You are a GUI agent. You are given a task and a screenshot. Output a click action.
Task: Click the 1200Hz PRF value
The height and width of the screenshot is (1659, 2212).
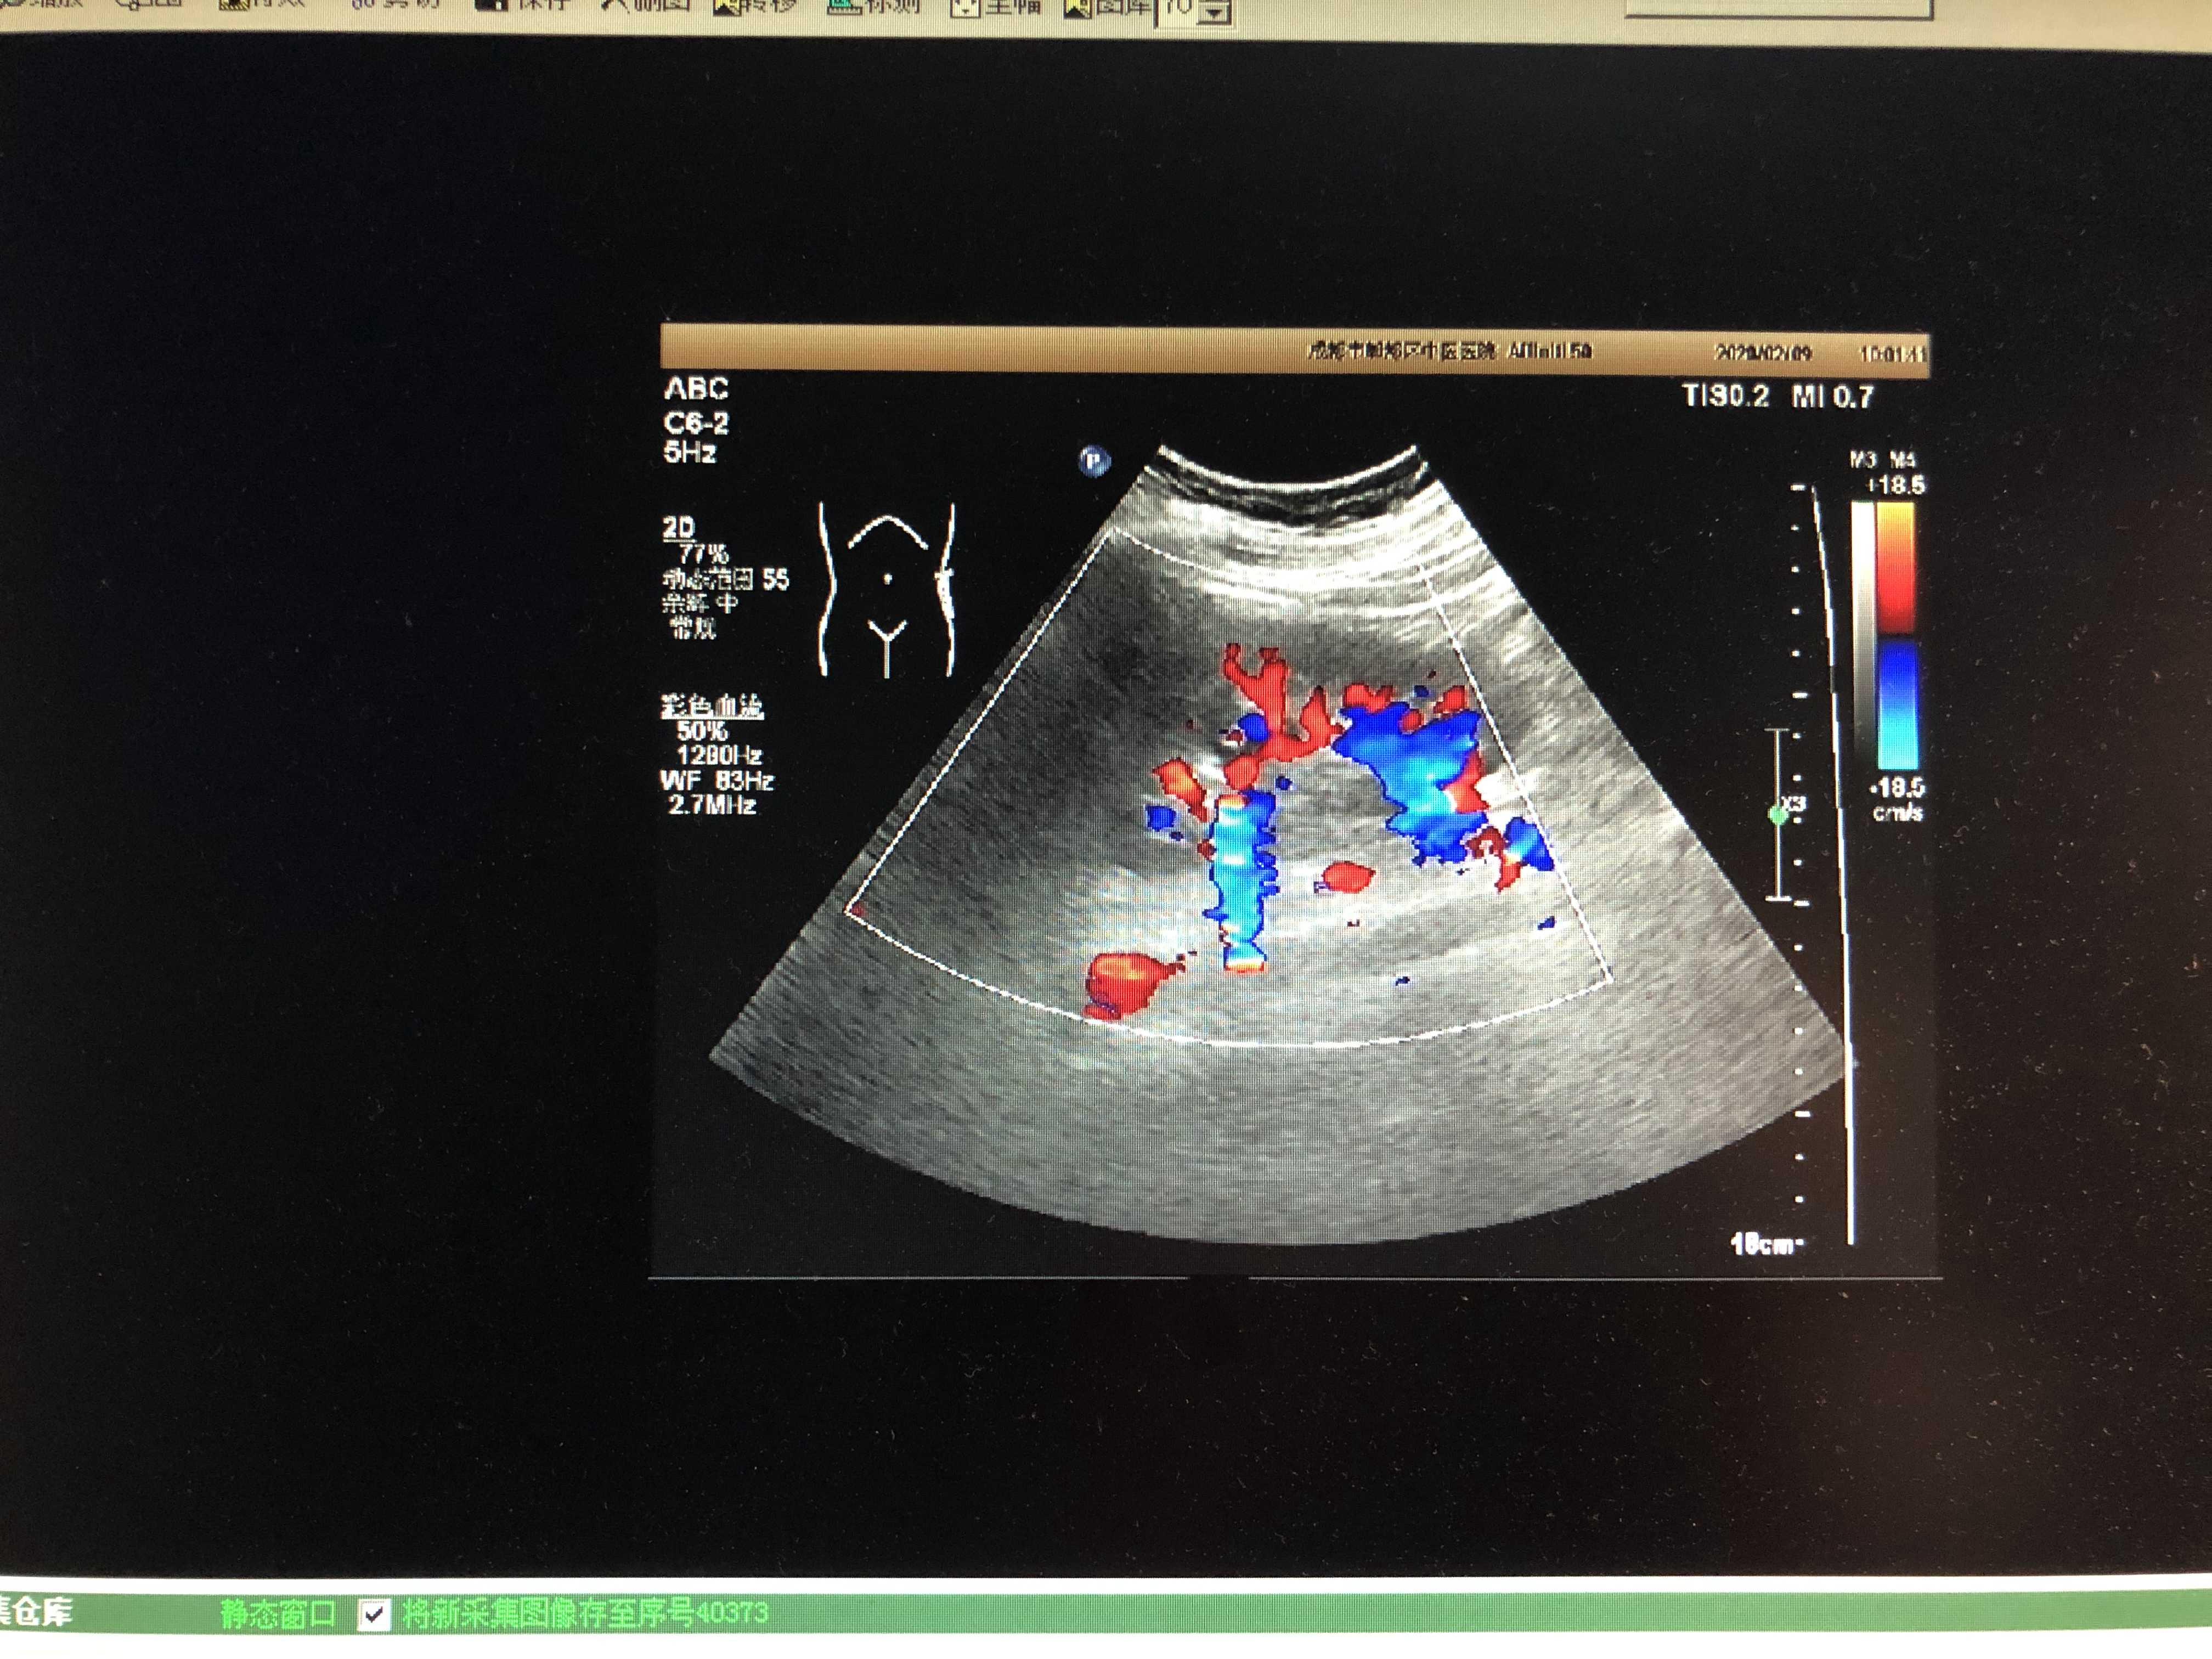(719, 755)
